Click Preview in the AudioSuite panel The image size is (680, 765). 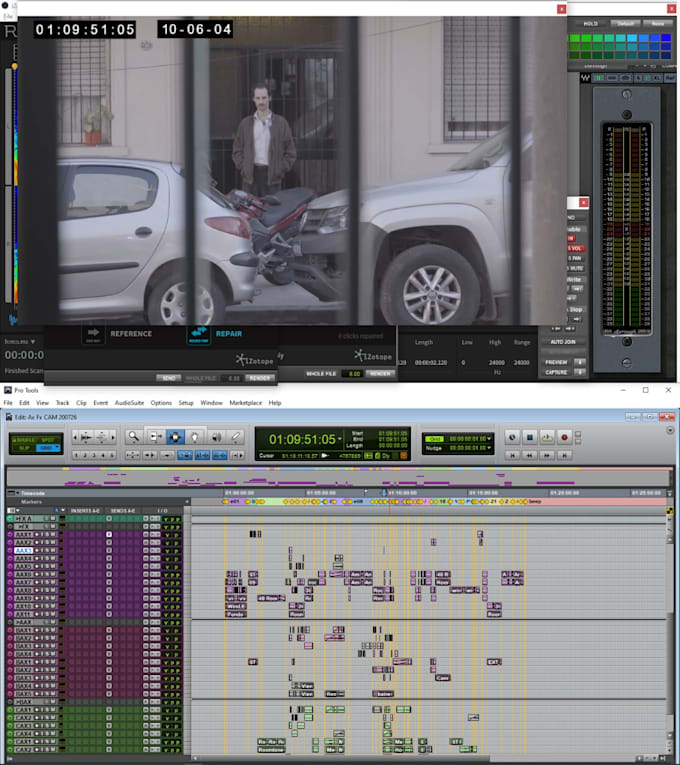[556, 362]
